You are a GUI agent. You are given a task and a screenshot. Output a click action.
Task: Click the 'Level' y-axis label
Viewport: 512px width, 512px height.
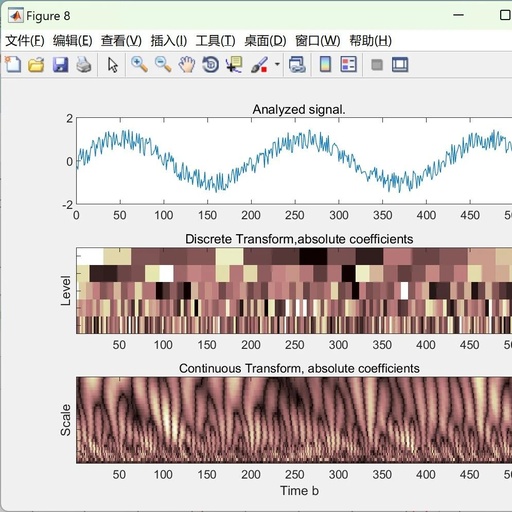pyautogui.click(x=66, y=291)
